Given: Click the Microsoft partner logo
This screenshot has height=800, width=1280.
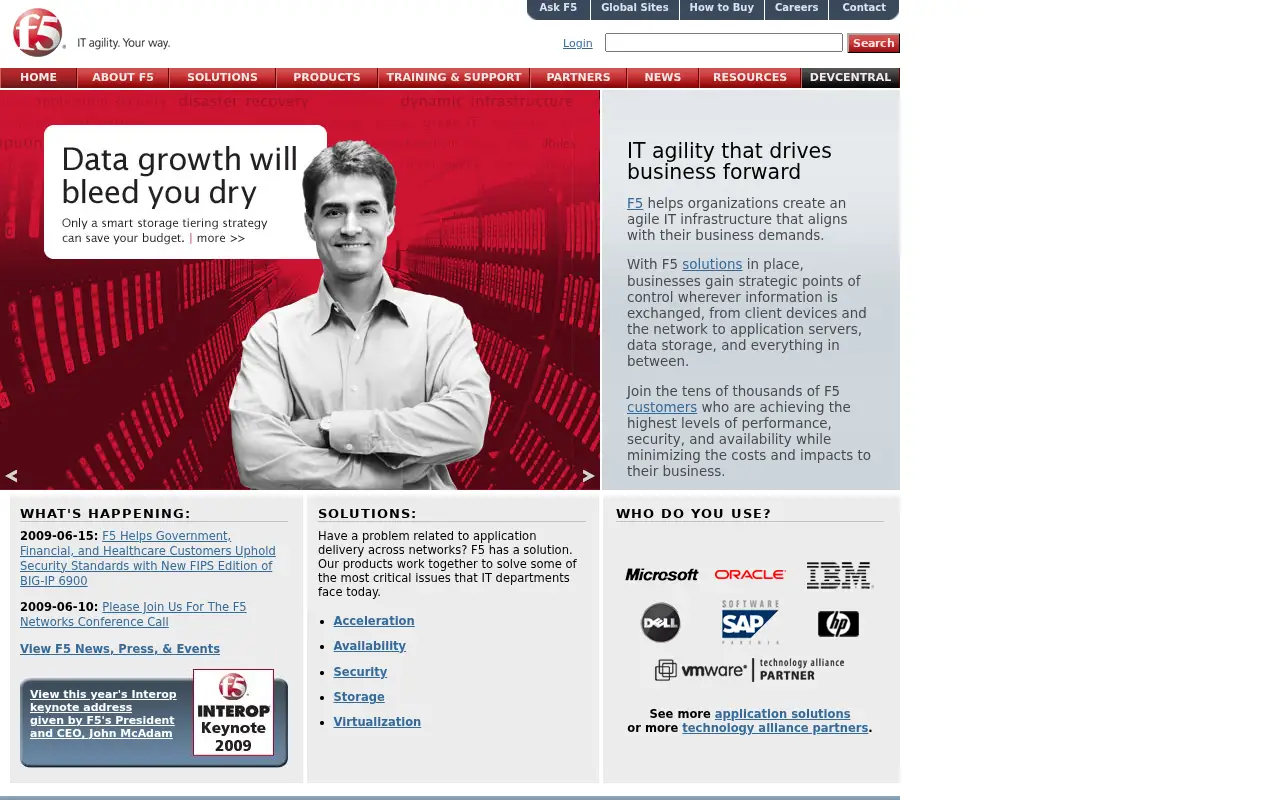Looking at the screenshot, I should 661,575.
